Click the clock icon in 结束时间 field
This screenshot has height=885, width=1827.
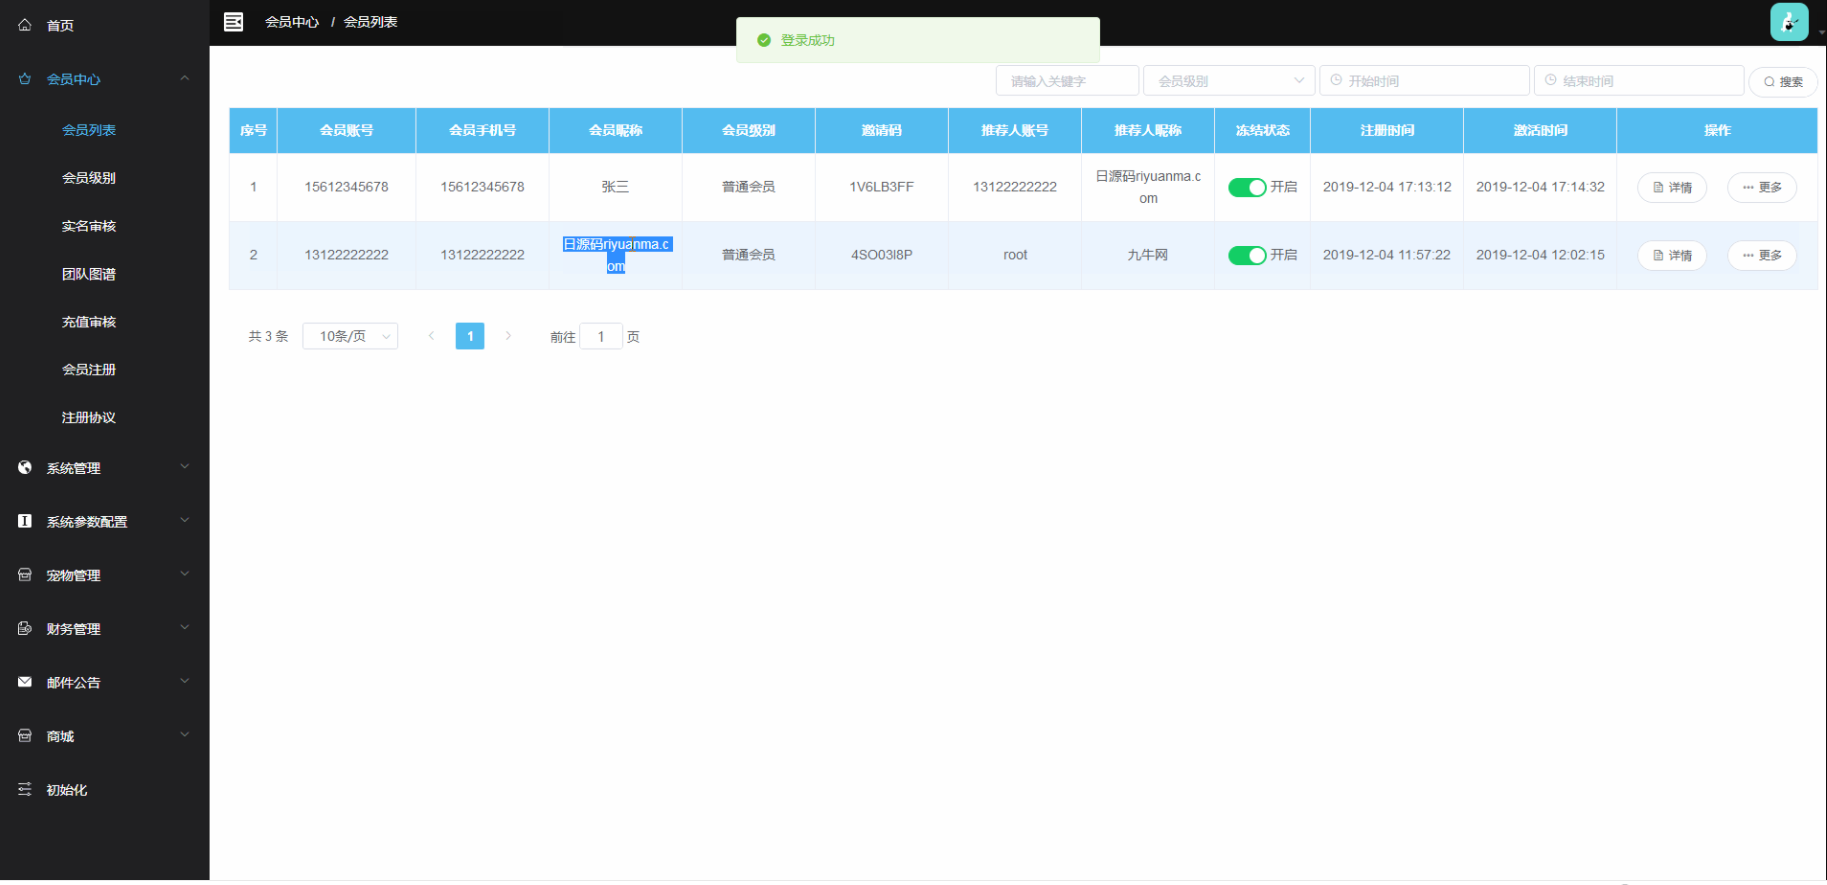click(x=1551, y=80)
